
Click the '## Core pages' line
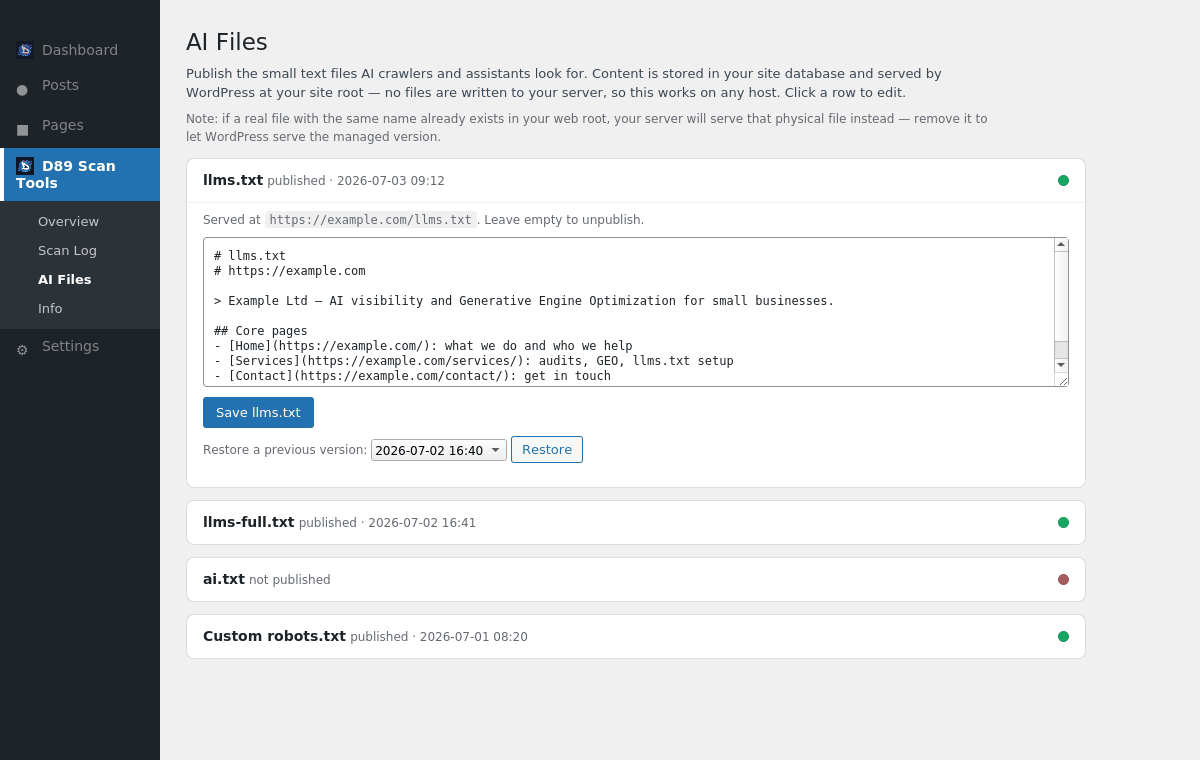(261, 331)
